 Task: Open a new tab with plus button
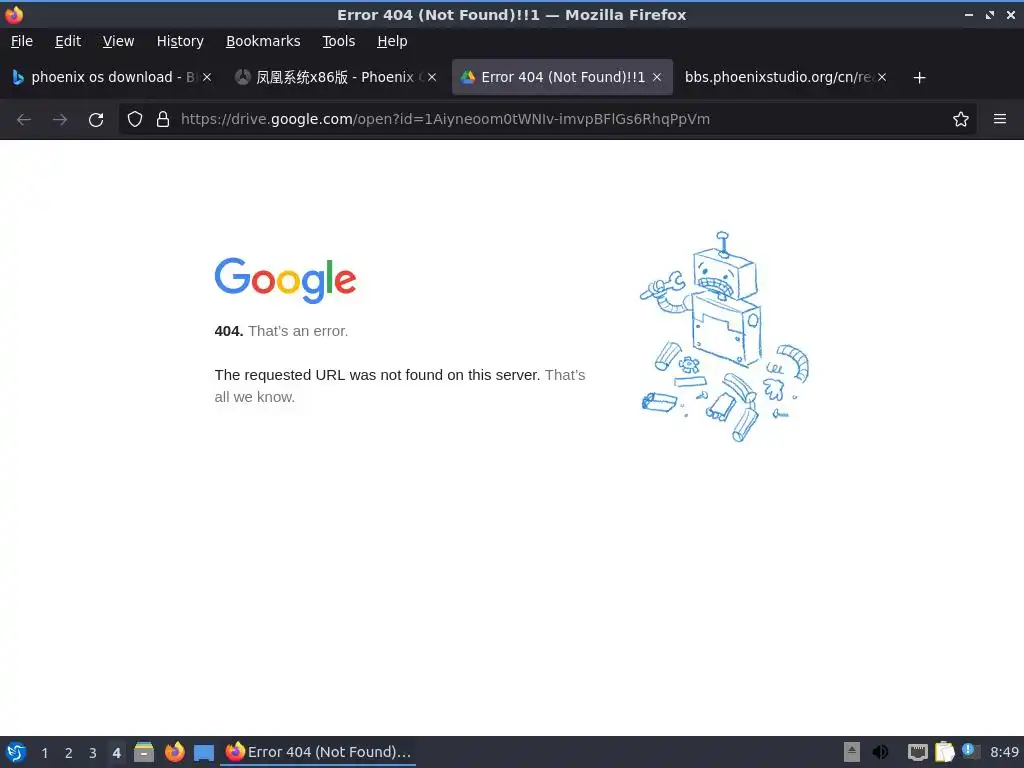920,78
